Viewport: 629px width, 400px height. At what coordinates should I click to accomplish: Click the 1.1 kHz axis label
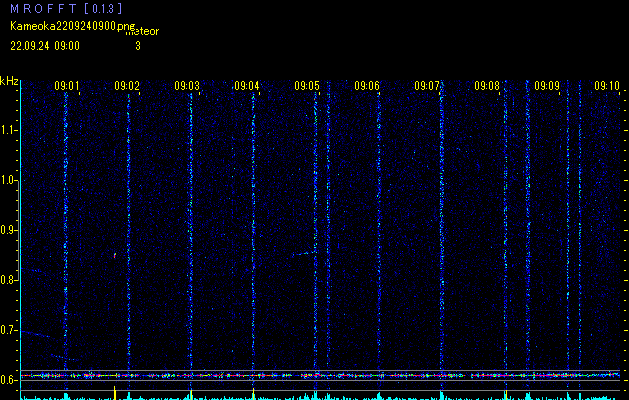(x=8, y=130)
